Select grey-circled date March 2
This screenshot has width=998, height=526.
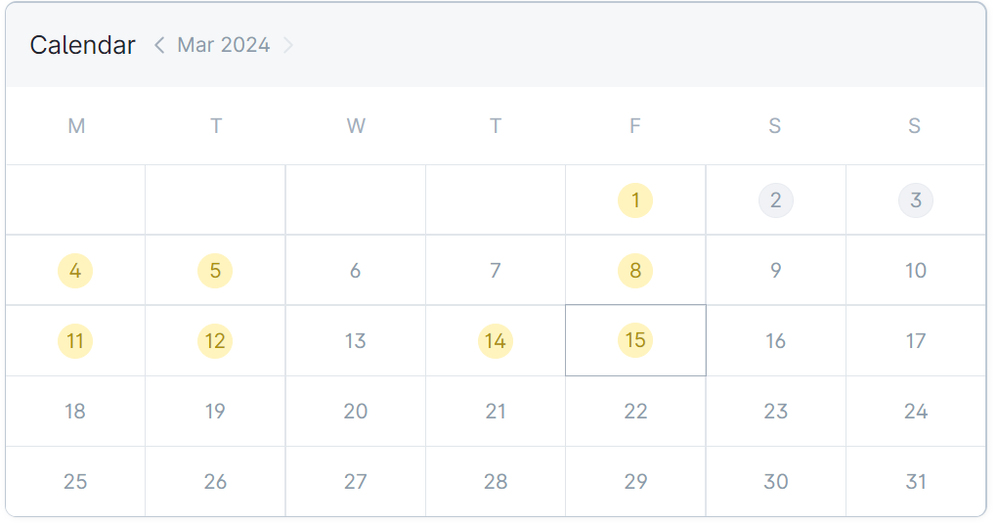[775, 201]
